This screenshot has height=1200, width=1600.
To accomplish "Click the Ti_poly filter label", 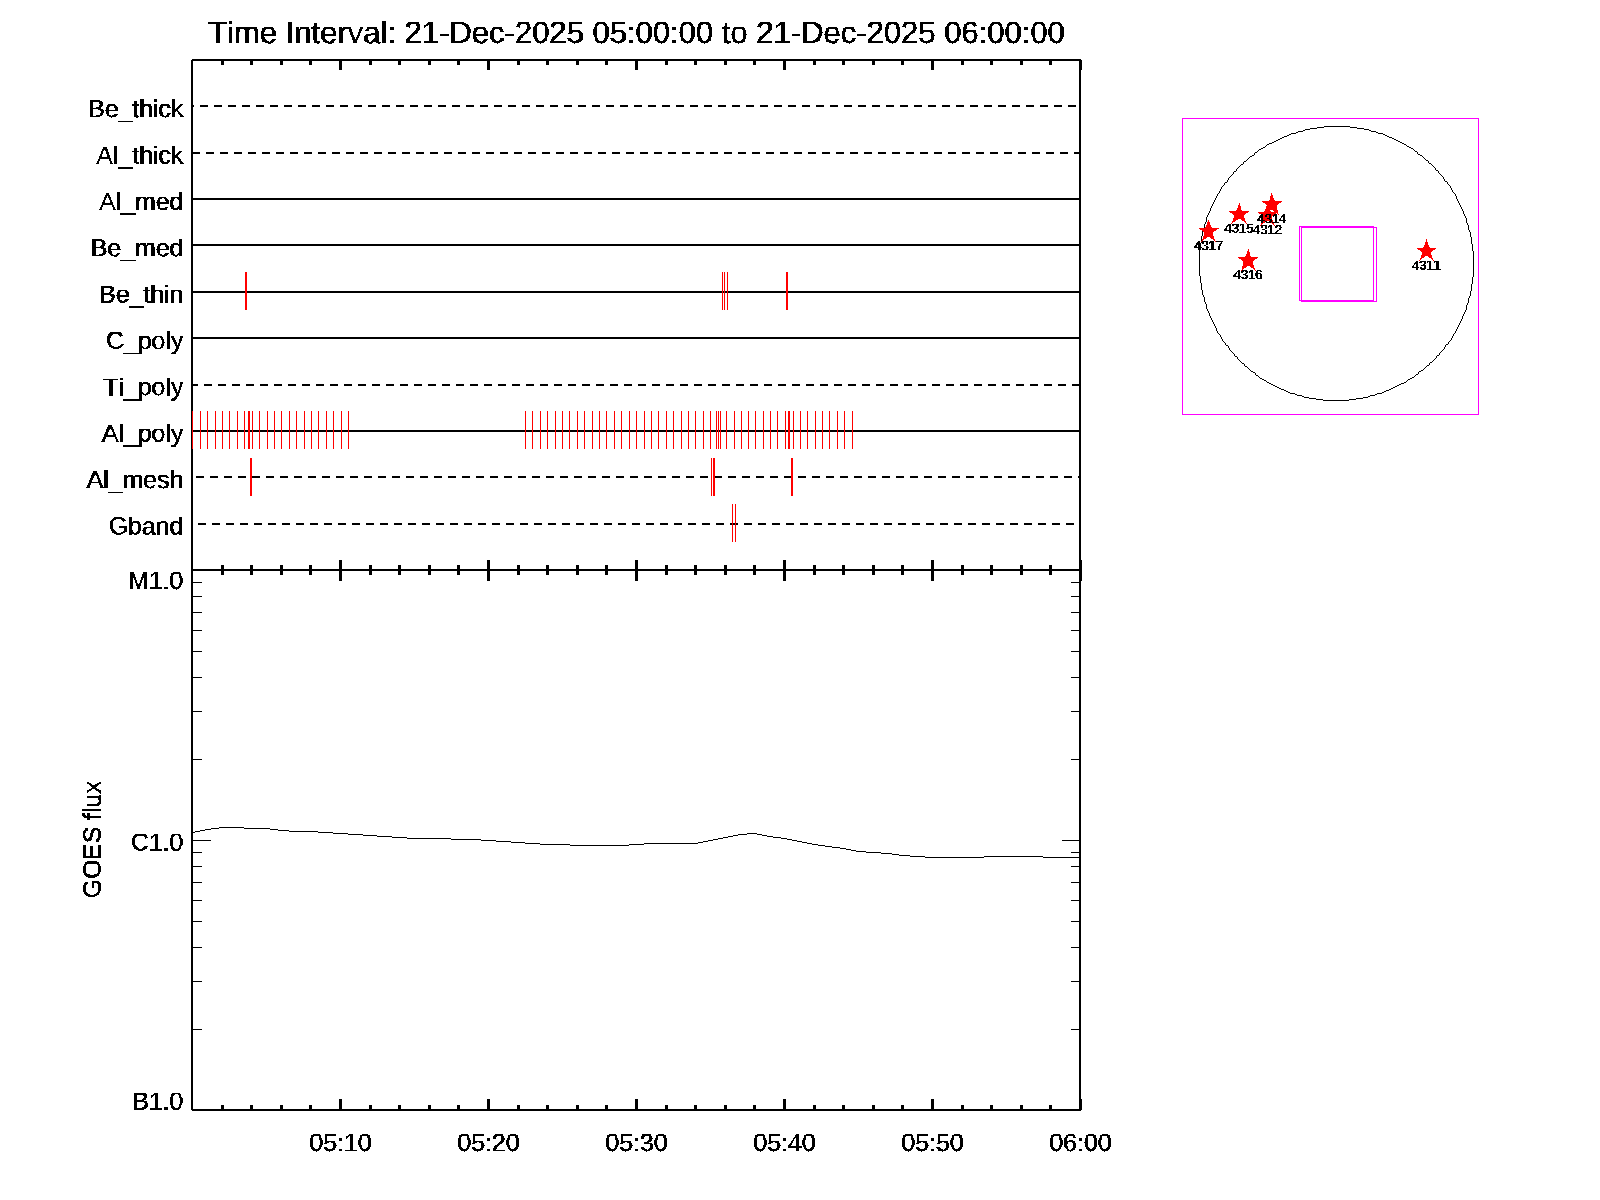I will point(143,387).
